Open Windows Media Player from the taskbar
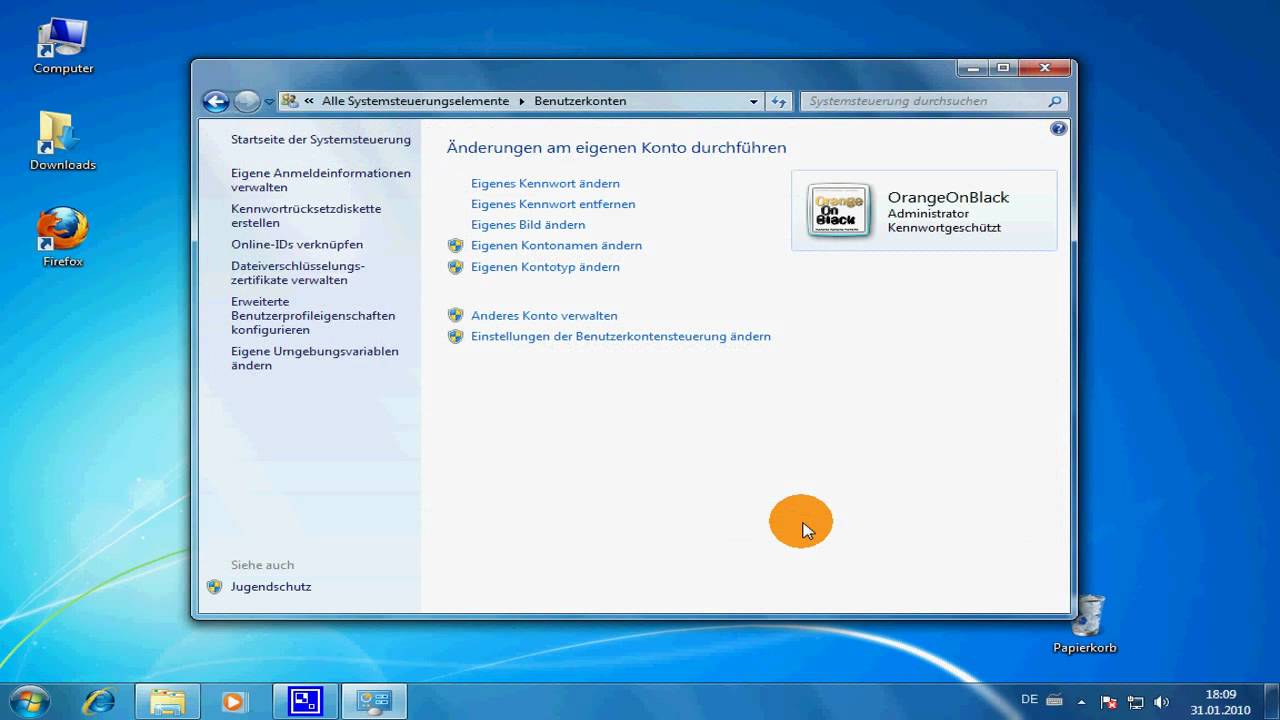The image size is (1280, 720). (x=233, y=702)
